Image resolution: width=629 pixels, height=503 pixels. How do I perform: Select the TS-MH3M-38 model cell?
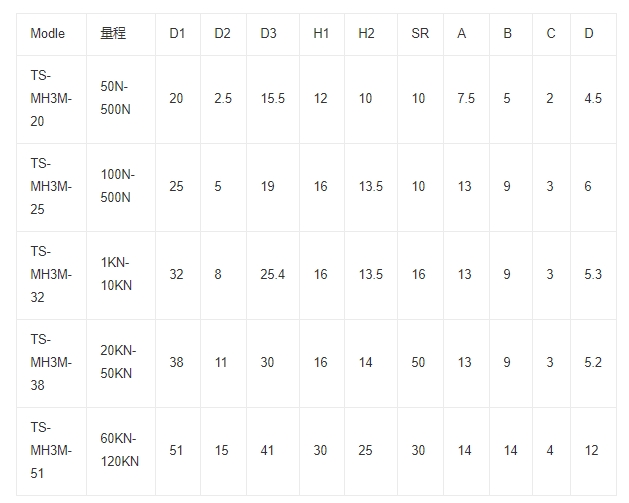51,363
